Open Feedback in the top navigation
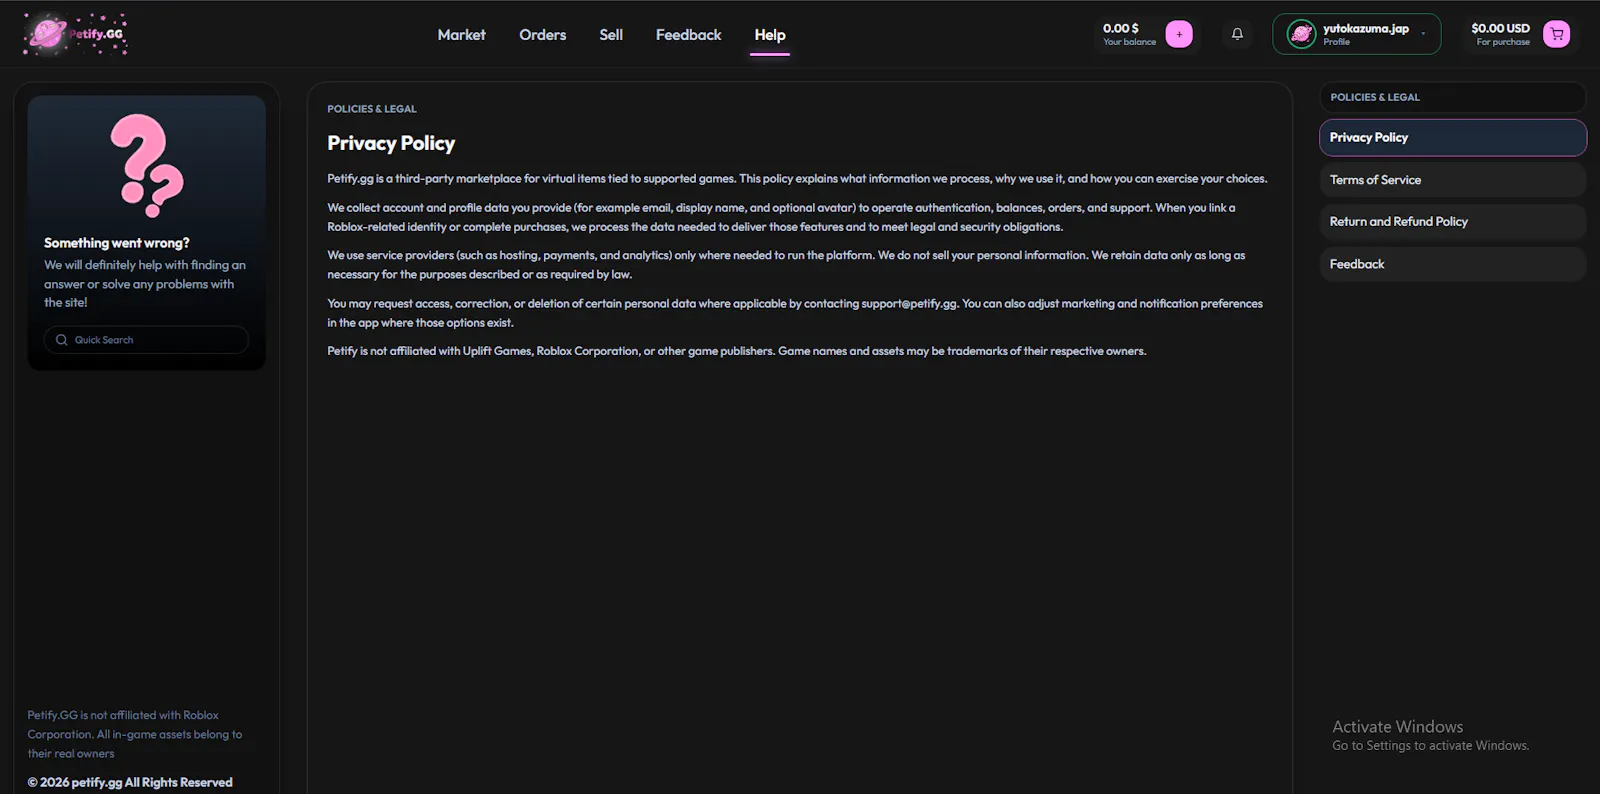This screenshot has height=794, width=1600. [x=688, y=34]
